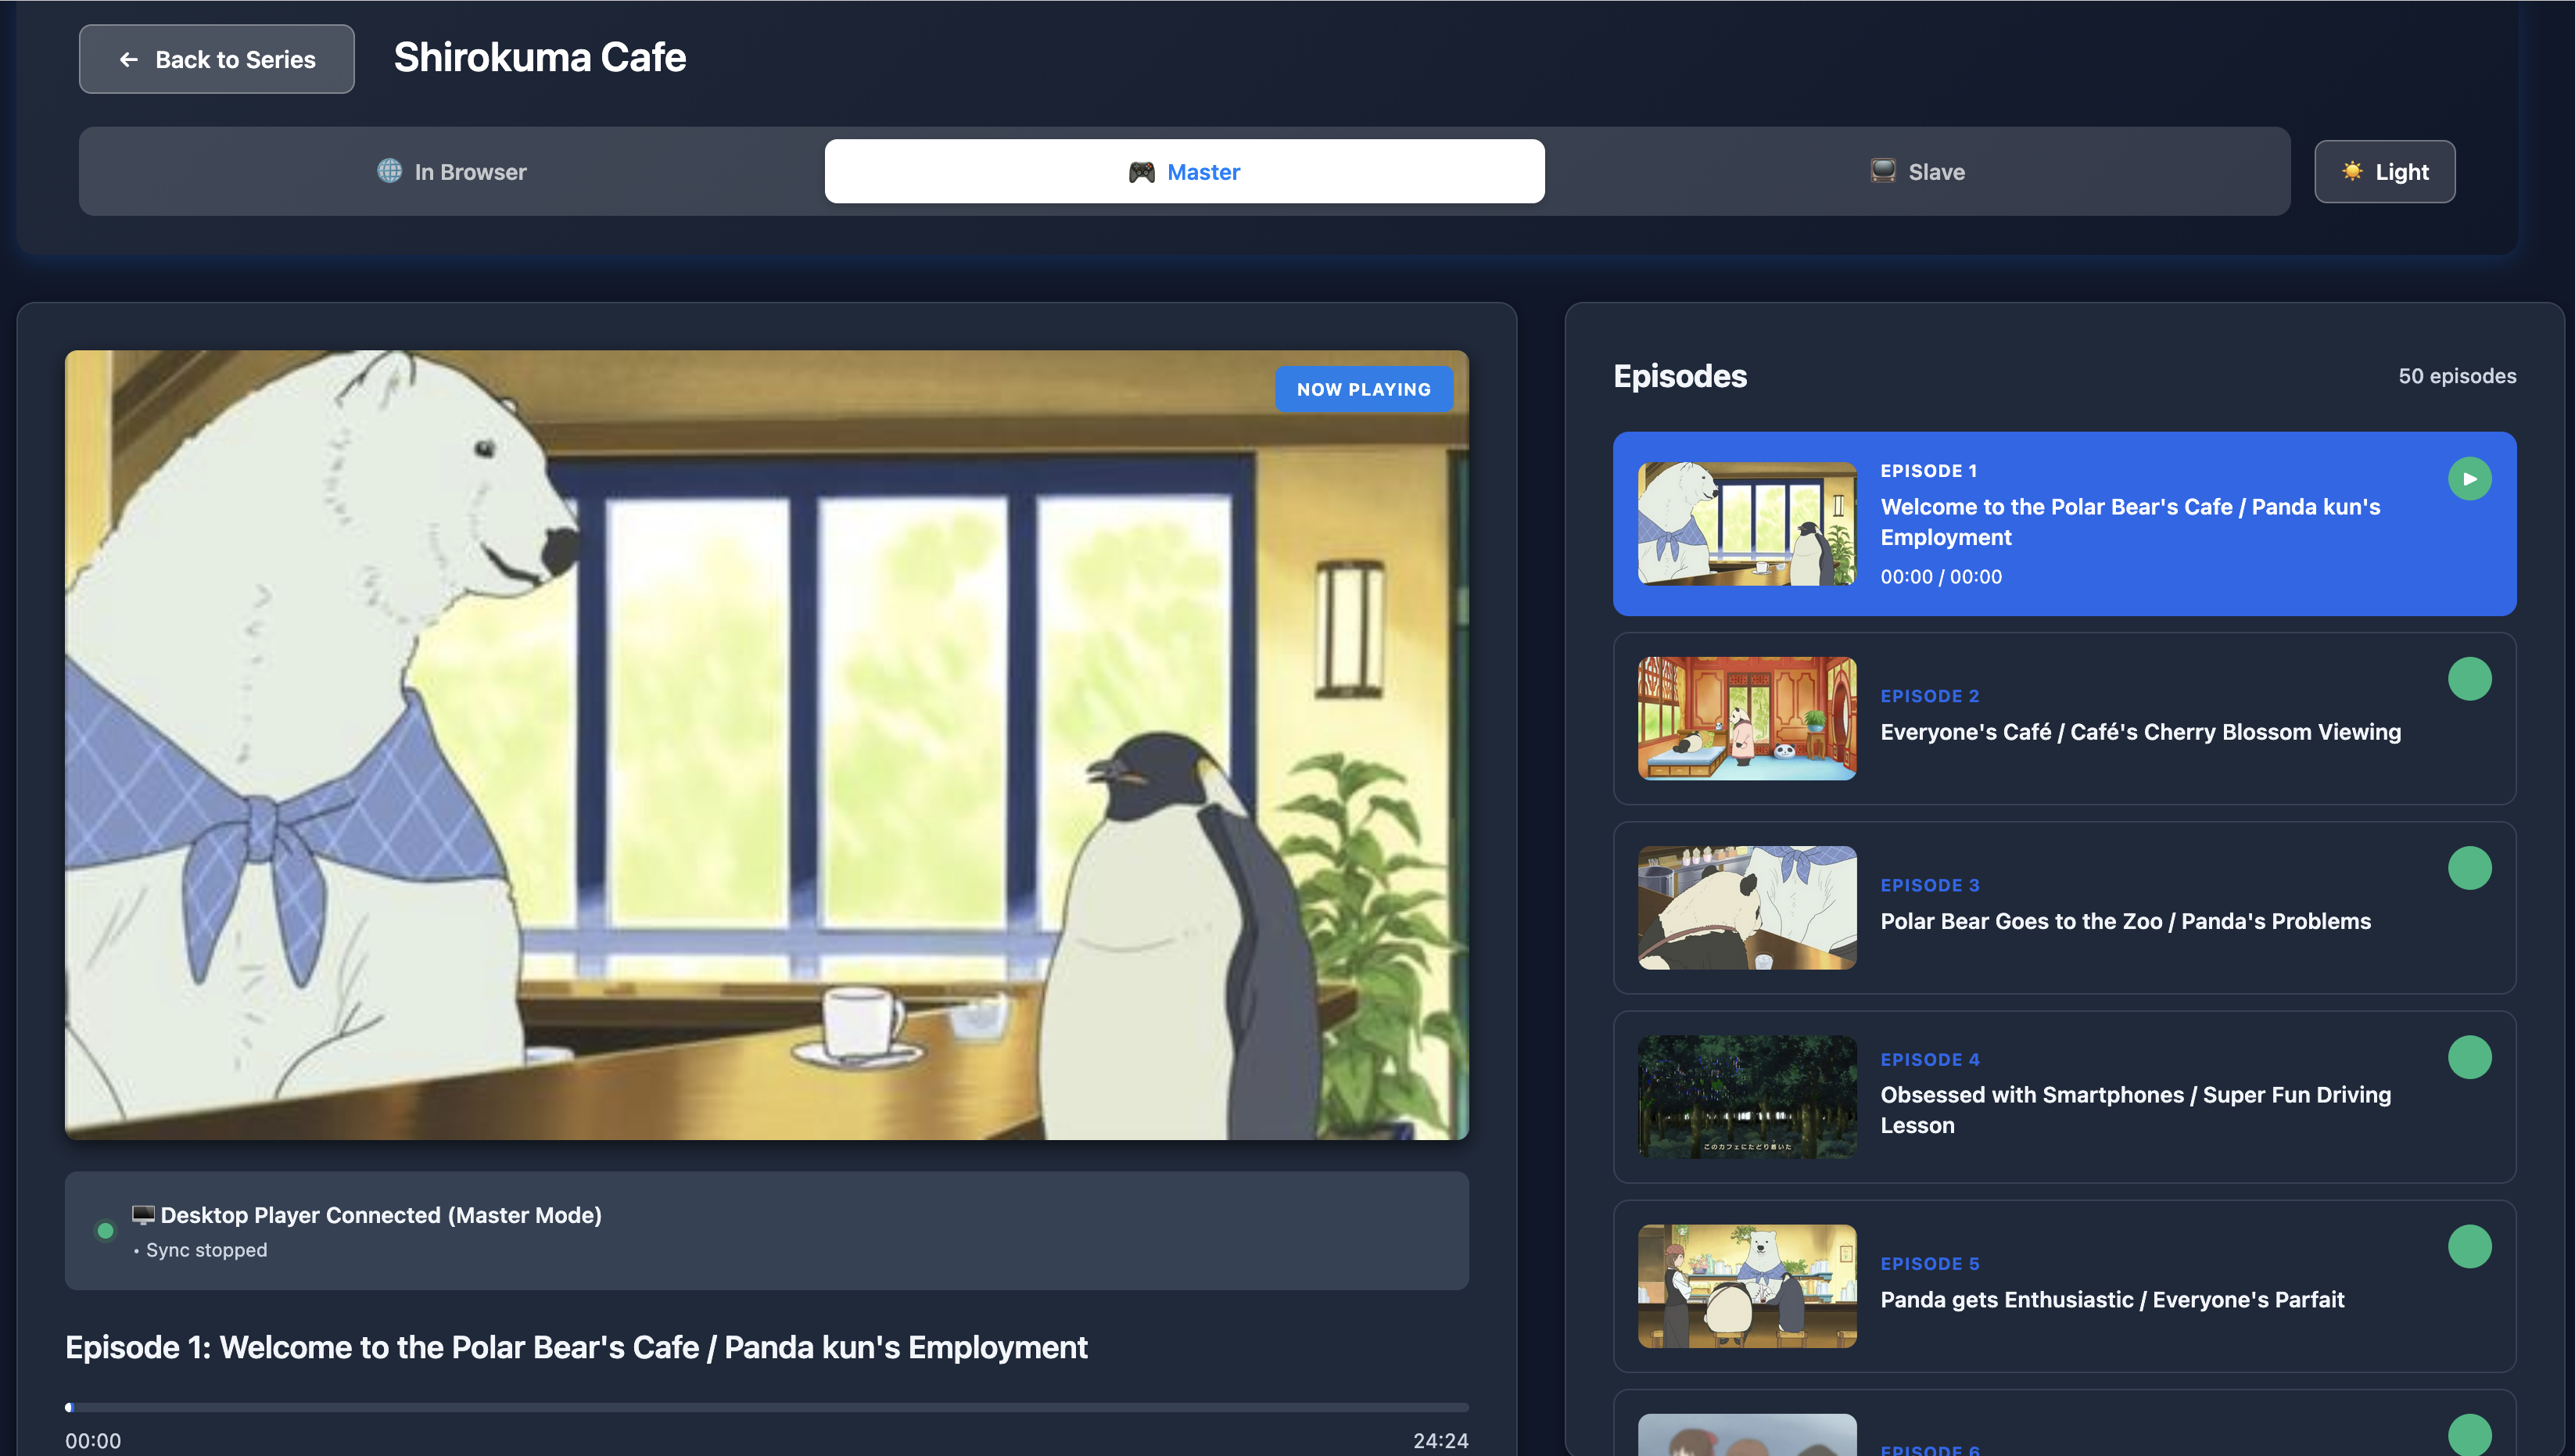Screen dimensions: 2575x1456
Task: Click the green status dot for Episode 6
Action: (x=2469, y=1435)
